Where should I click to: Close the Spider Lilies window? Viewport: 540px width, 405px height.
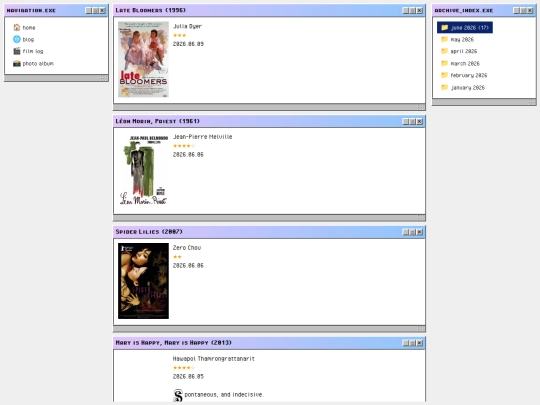click(x=419, y=232)
